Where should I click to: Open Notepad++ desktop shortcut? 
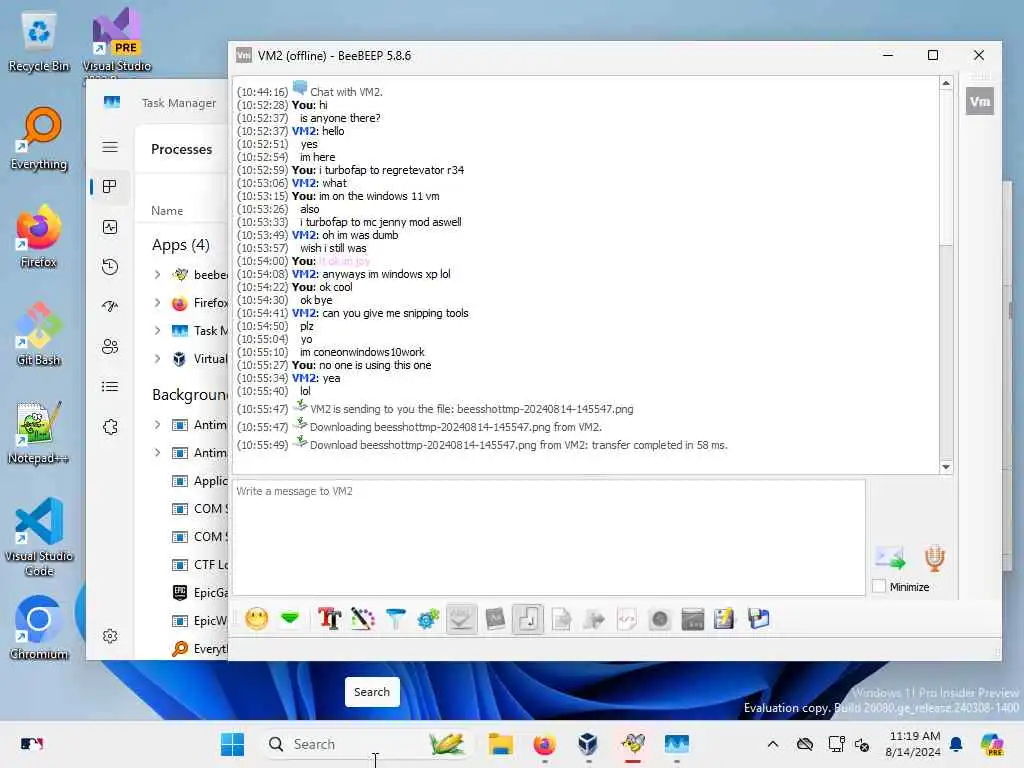[39, 432]
